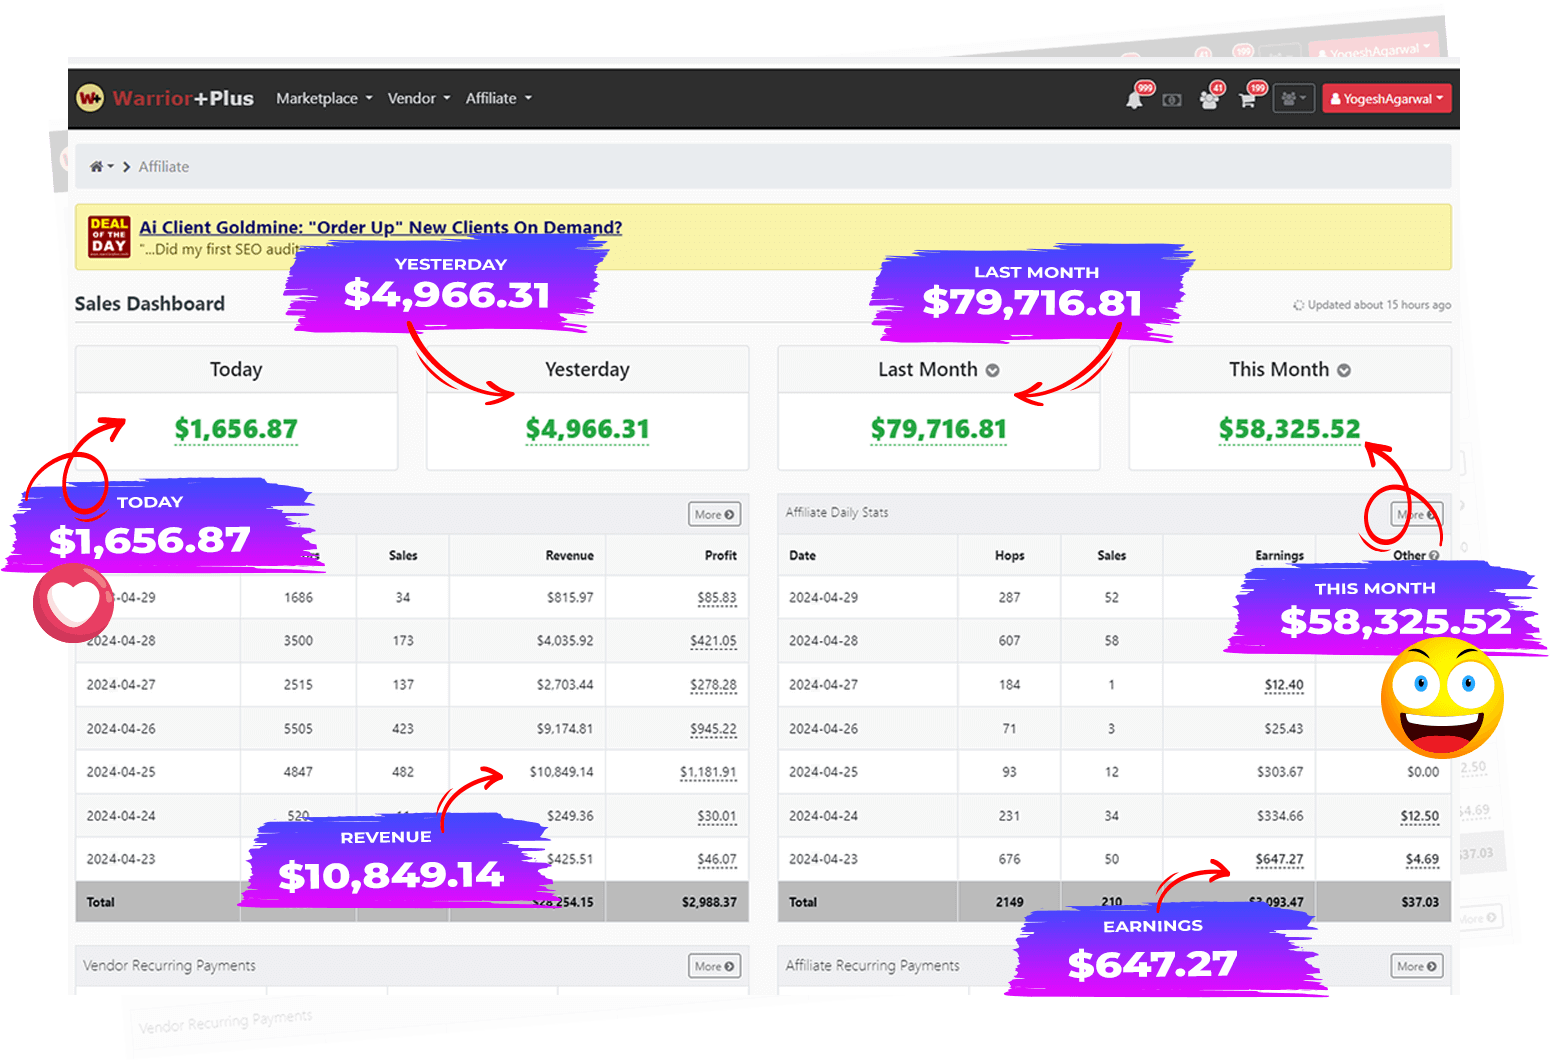Image resolution: width=1550 pixels, height=1061 pixels.
Task: Expand the Last Month chevron selector
Action: pyautogui.click(x=992, y=370)
